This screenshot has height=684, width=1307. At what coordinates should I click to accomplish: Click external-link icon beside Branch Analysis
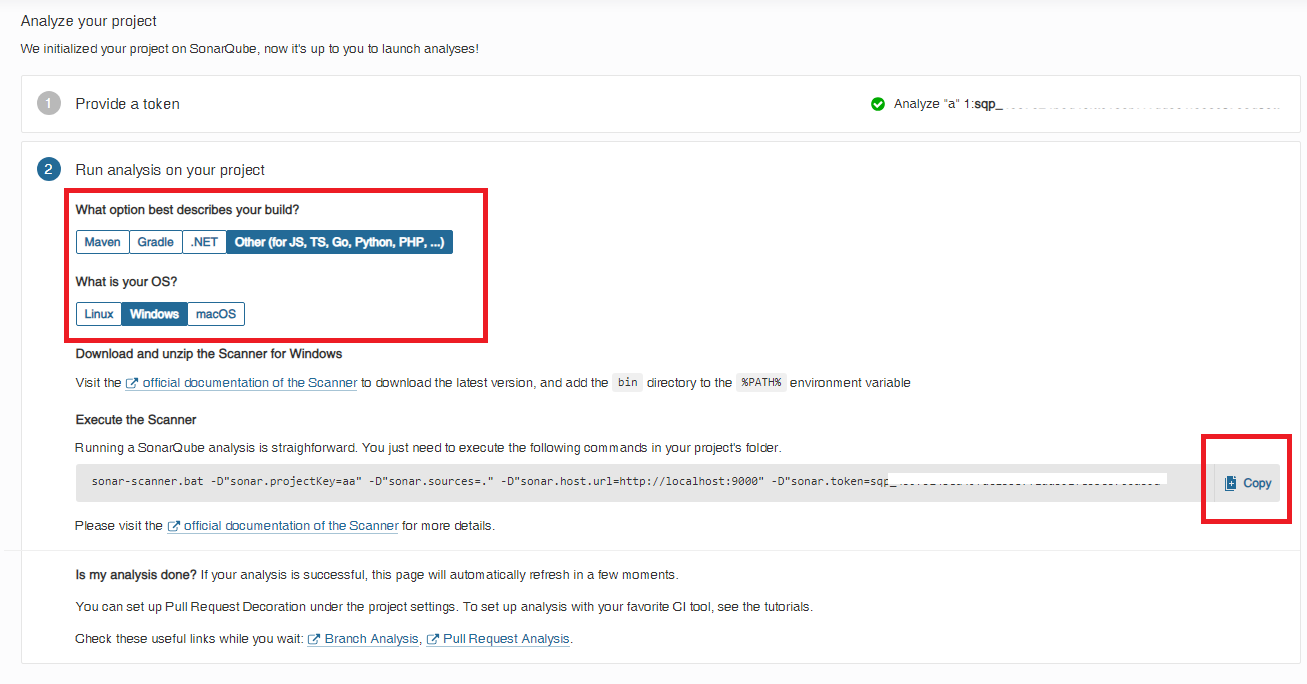pyautogui.click(x=314, y=639)
